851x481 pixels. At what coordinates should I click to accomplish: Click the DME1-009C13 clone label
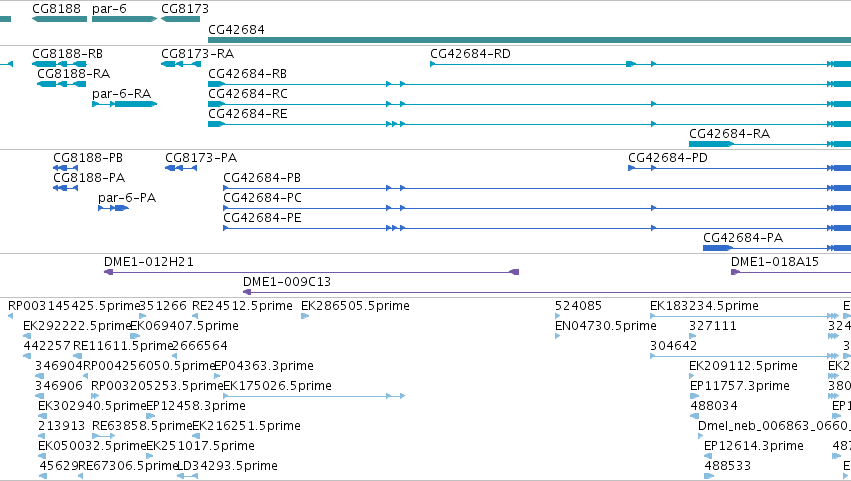click(287, 282)
